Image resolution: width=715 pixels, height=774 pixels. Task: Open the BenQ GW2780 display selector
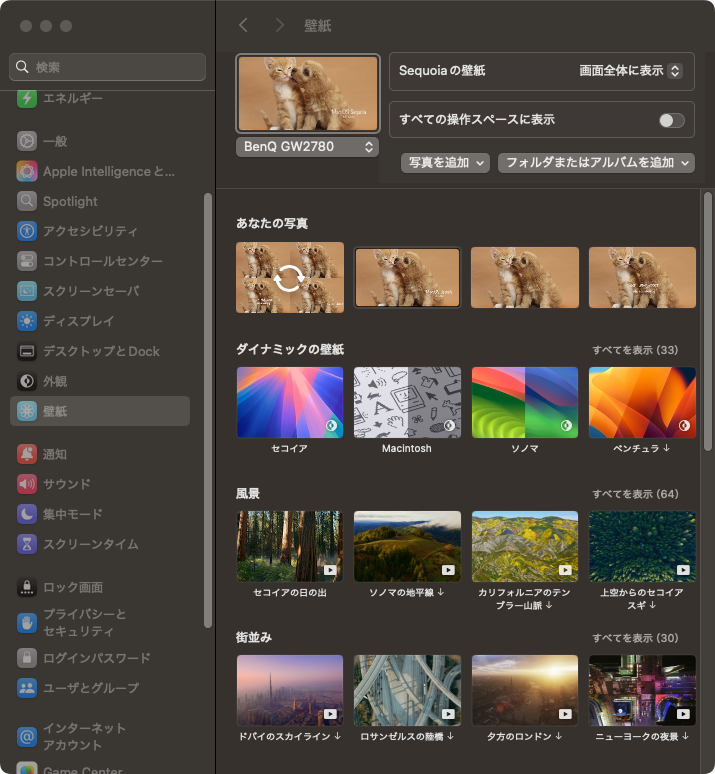click(308, 147)
